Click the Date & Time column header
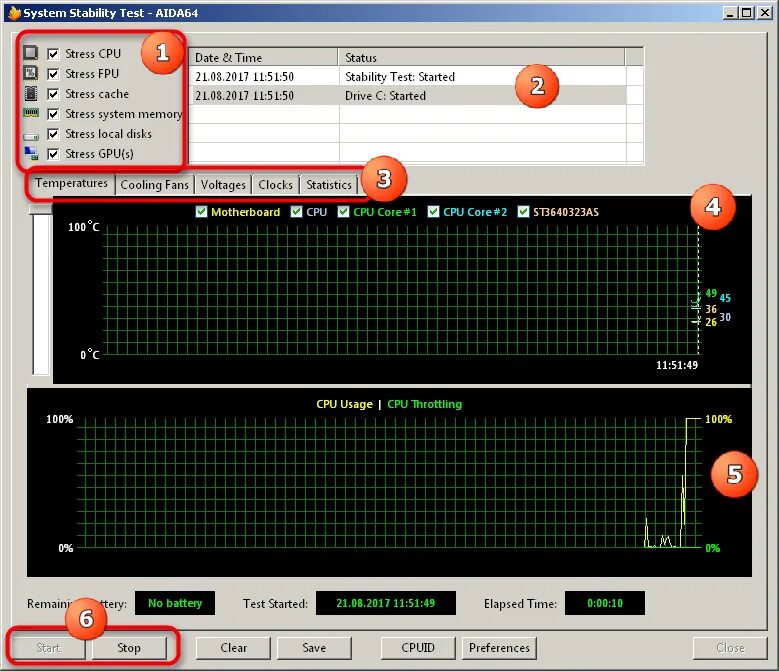 tap(263, 57)
